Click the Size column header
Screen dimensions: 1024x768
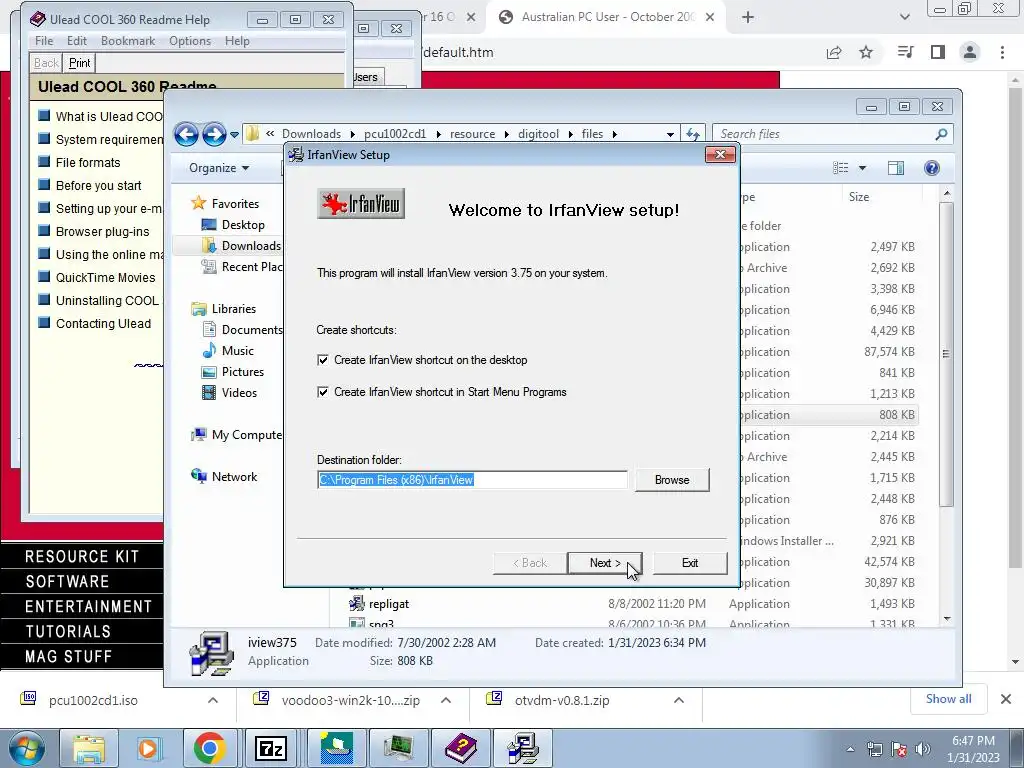[x=858, y=197]
